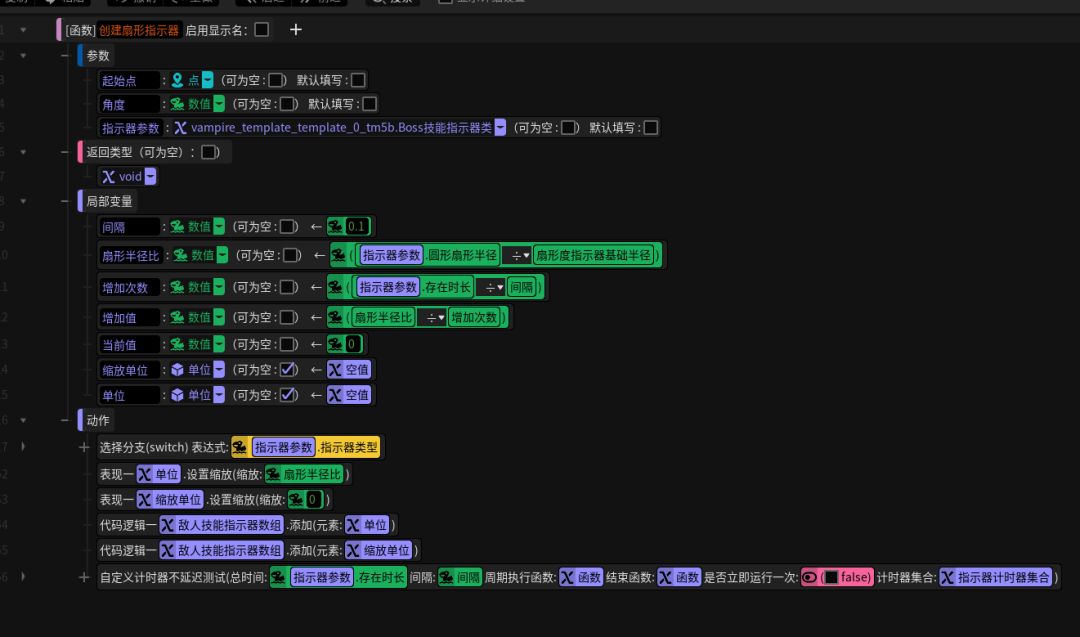Toggle the 返回类型 可为空 checkbox
Image resolution: width=1080 pixels, height=637 pixels.
point(209,152)
